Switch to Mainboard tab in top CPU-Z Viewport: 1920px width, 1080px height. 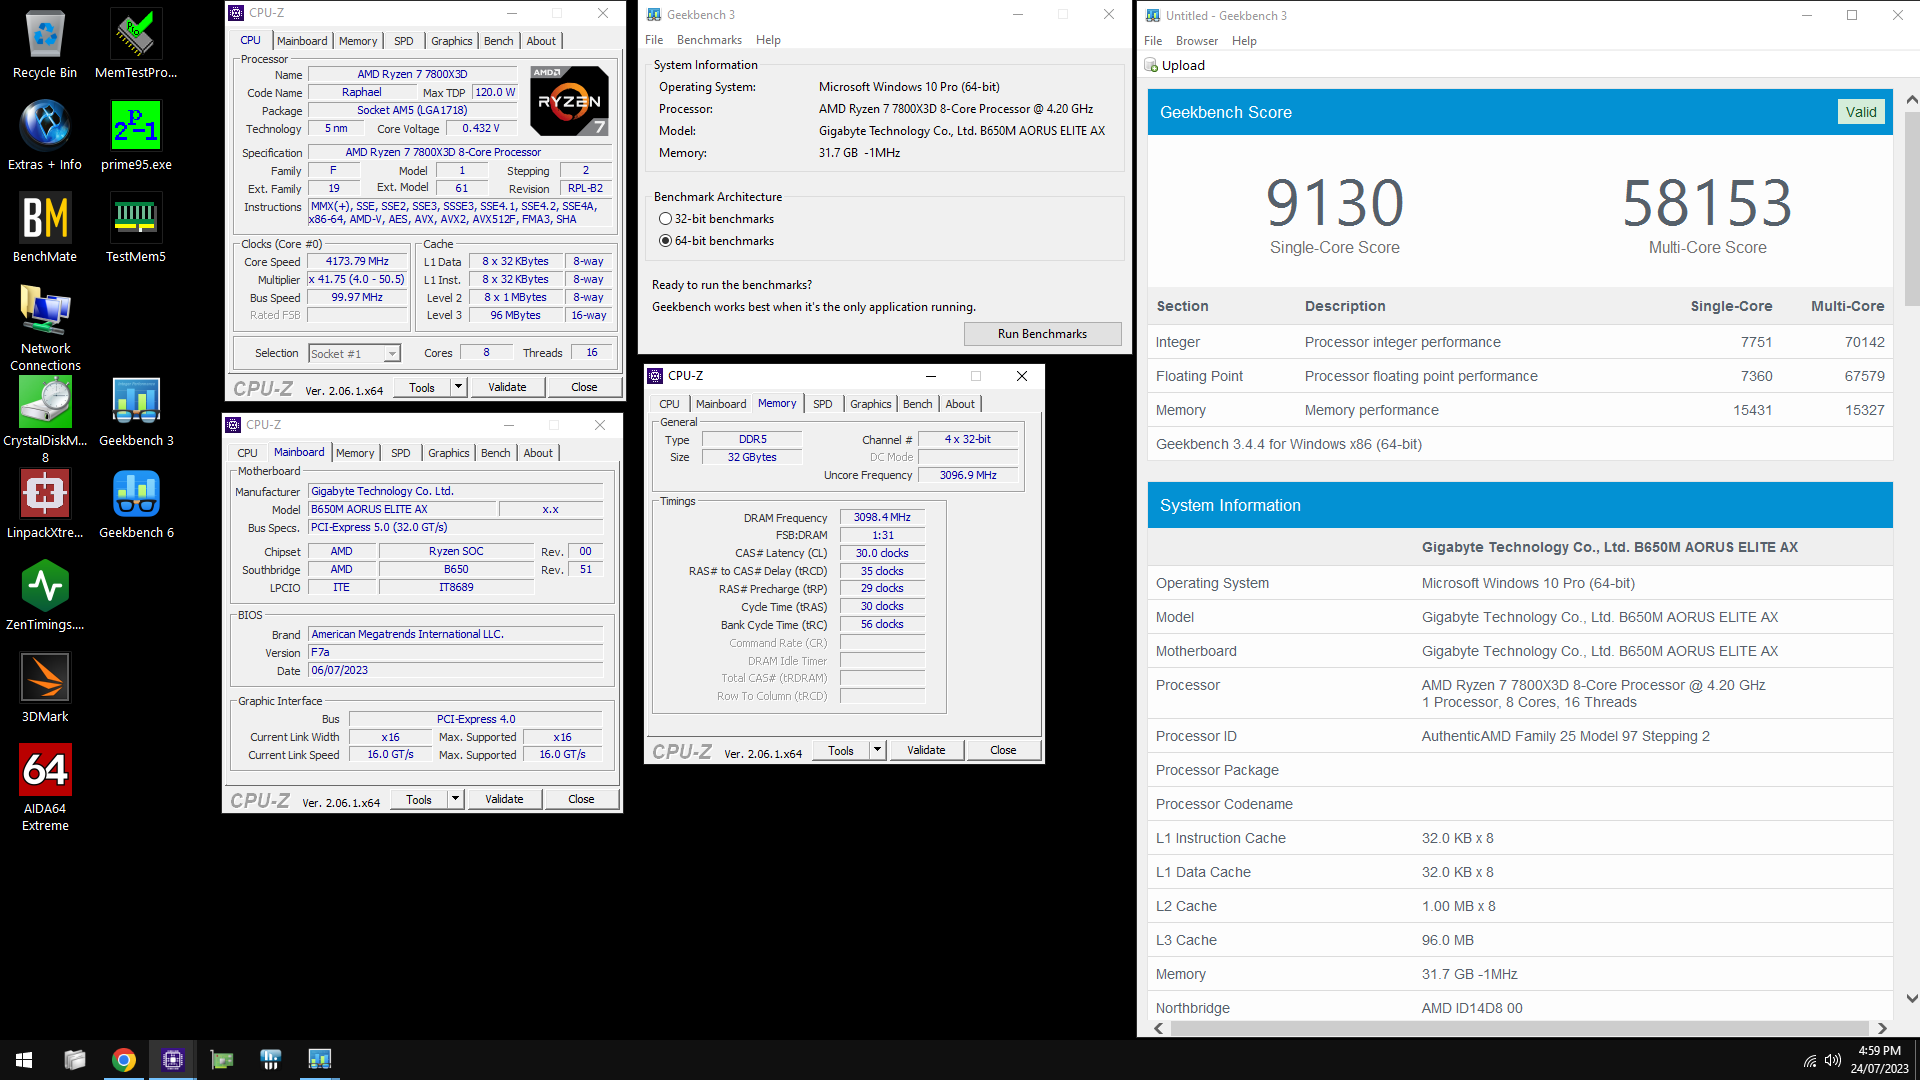click(x=302, y=41)
